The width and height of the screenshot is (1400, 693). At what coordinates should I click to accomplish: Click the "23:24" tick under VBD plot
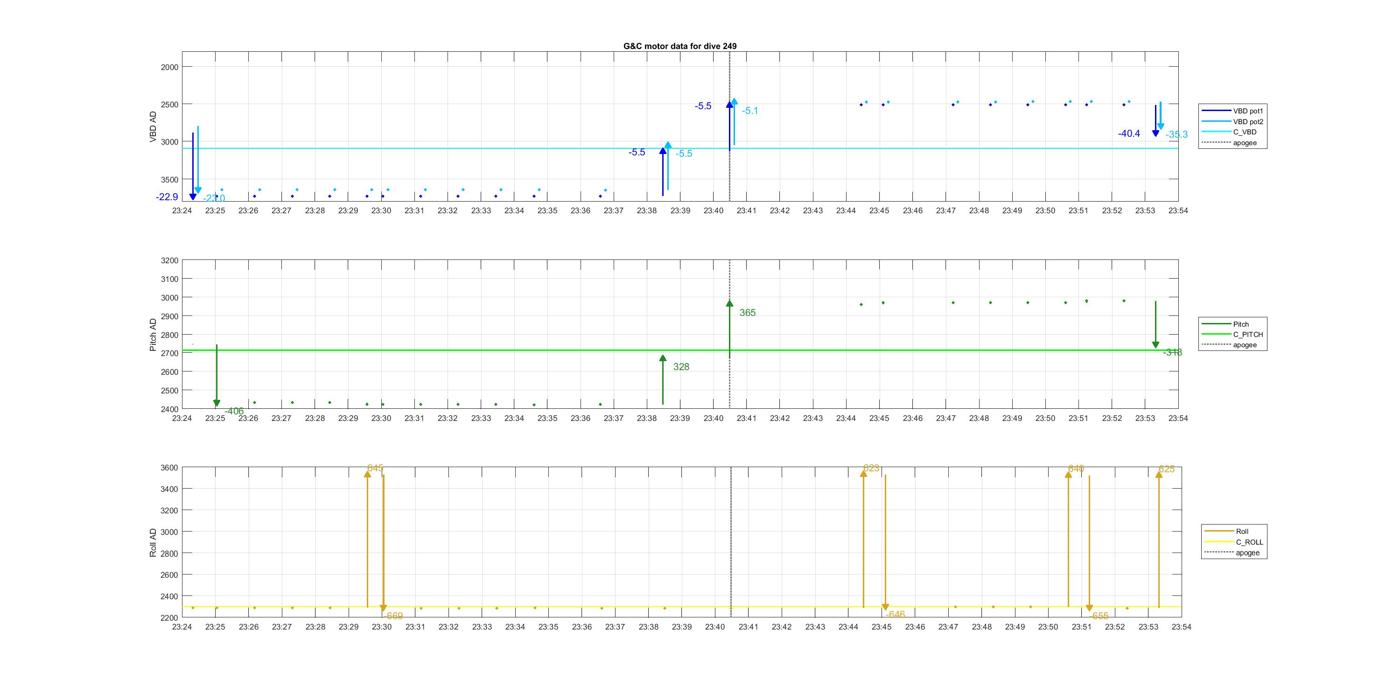click(x=182, y=211)
